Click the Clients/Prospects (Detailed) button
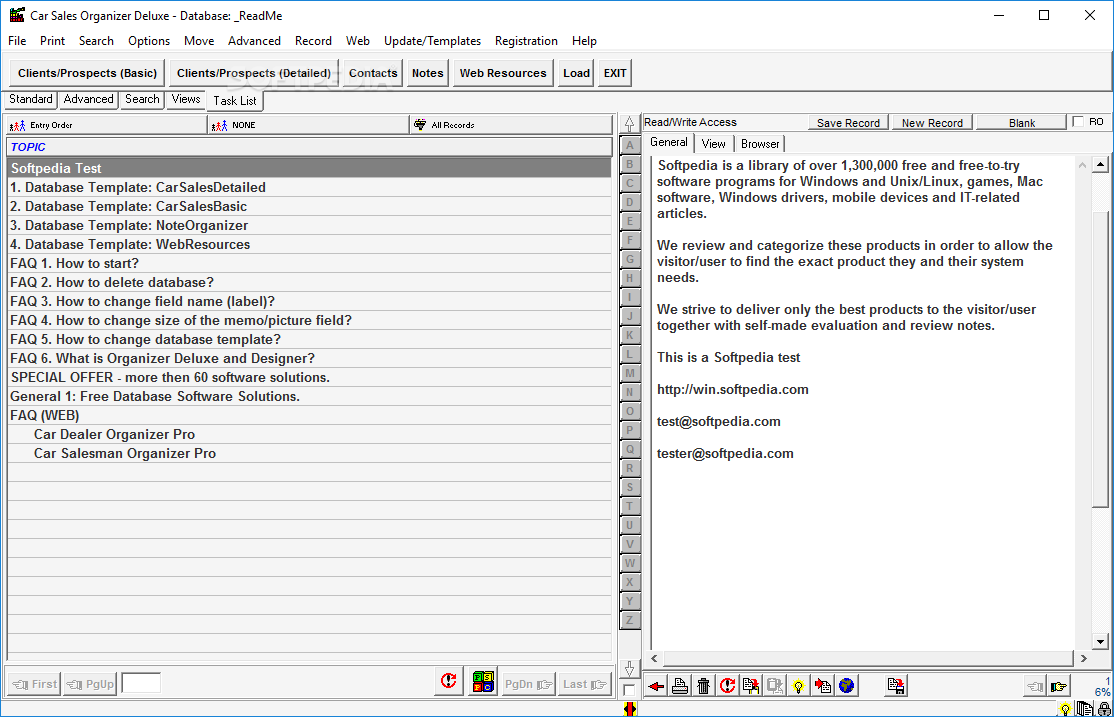1114x717 pixels. [x=254, y=72]
